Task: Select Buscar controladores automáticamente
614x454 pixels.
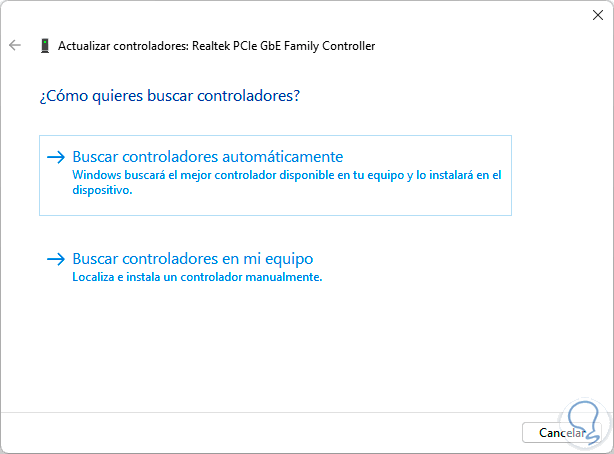Action: [x=207, y=157]
